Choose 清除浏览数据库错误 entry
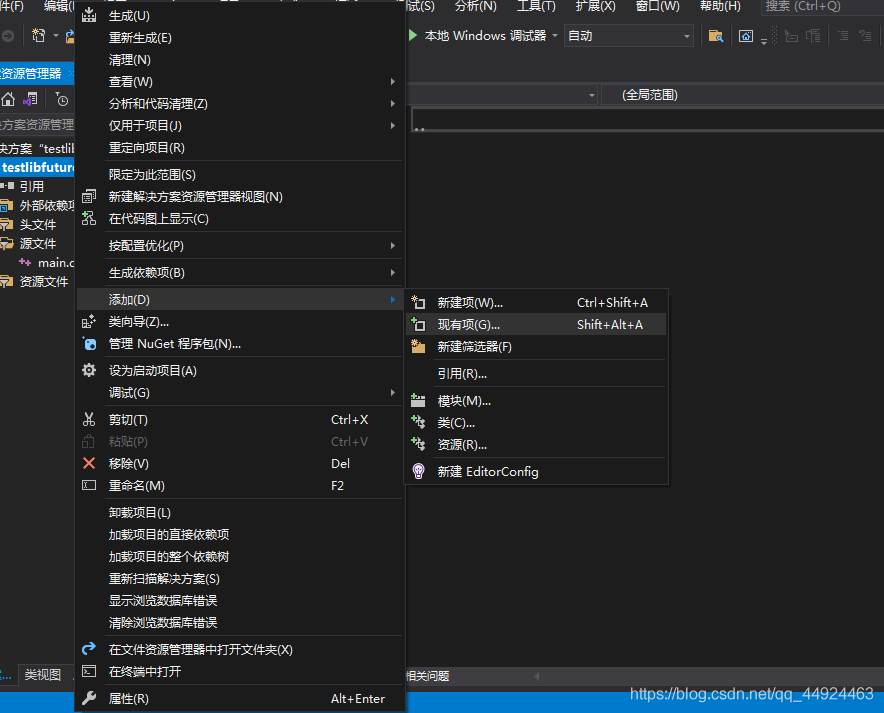Screen dimensions: 884x713 240,622
